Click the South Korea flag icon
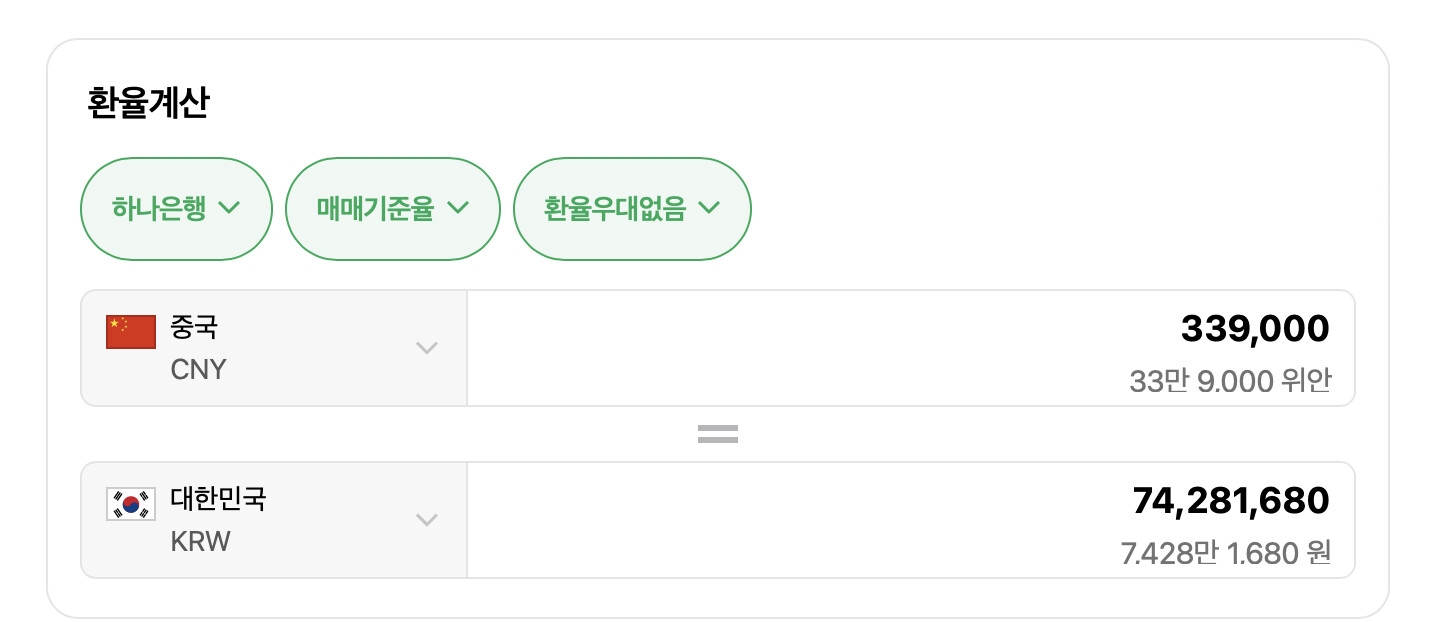This screenshot has height=622, width=1438. [x=131, y=503]
